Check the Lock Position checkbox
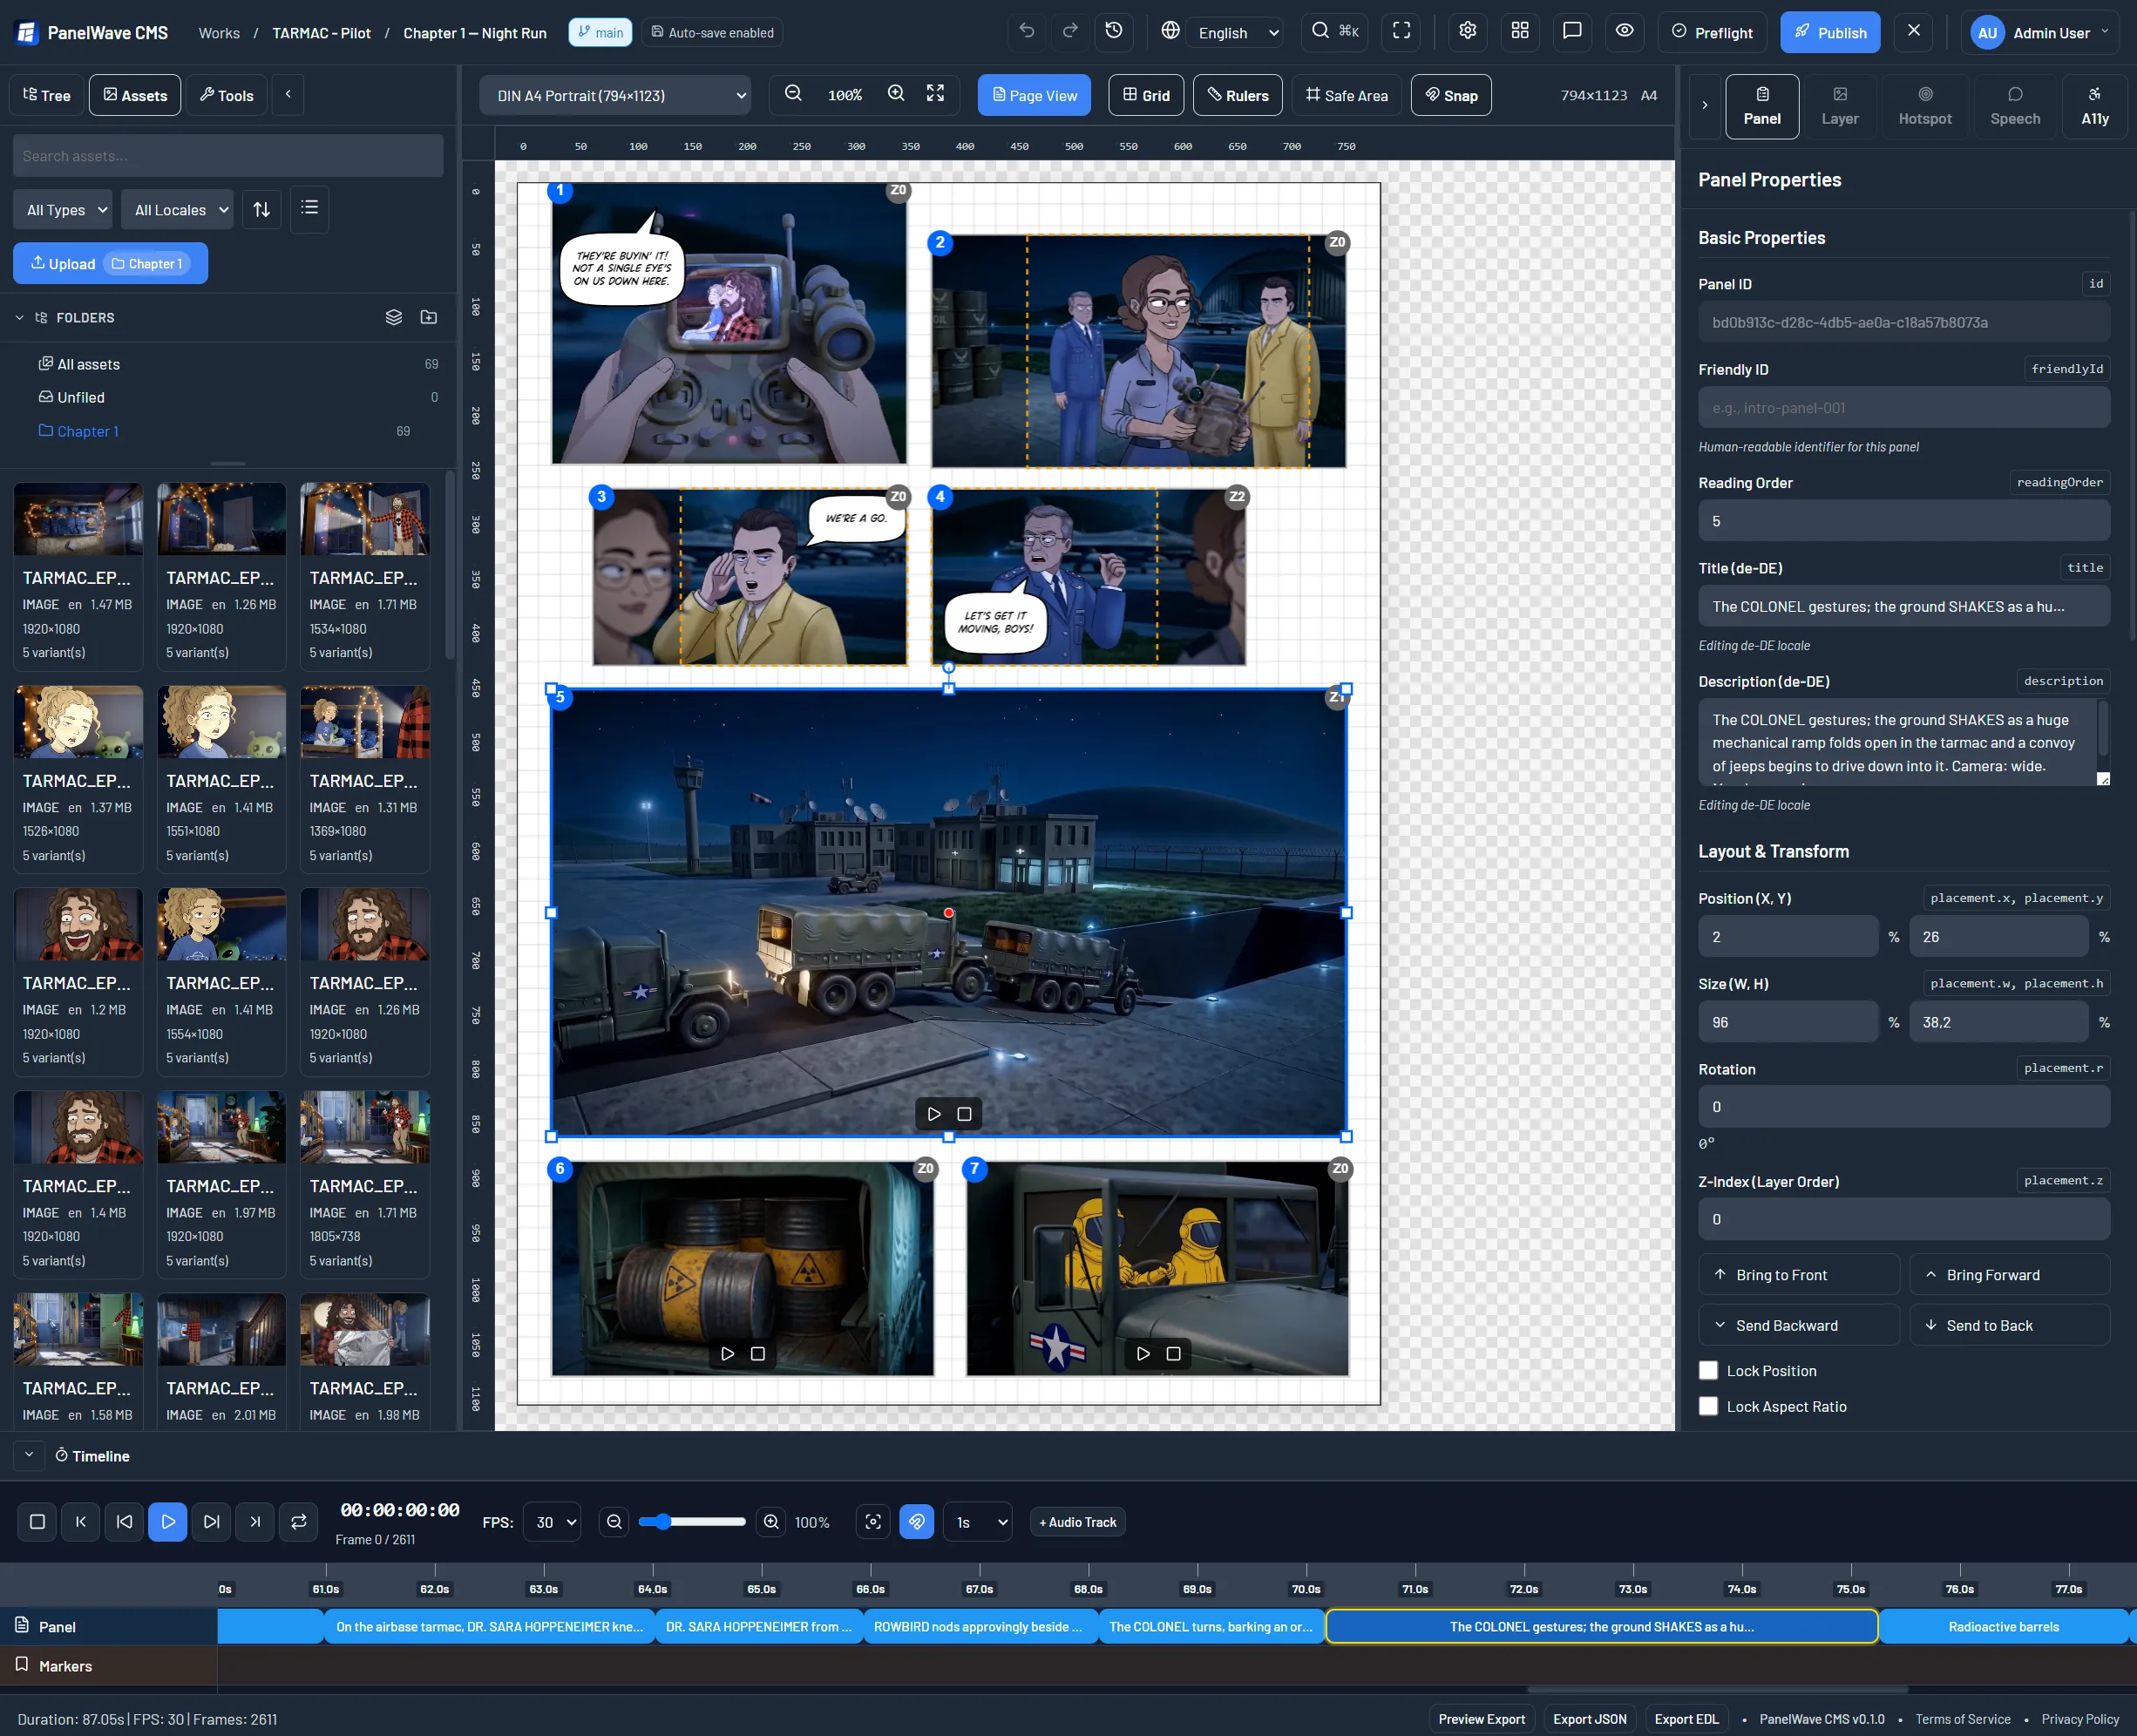Viewport: 2137px width, 1736px height. point(1709,1372)
